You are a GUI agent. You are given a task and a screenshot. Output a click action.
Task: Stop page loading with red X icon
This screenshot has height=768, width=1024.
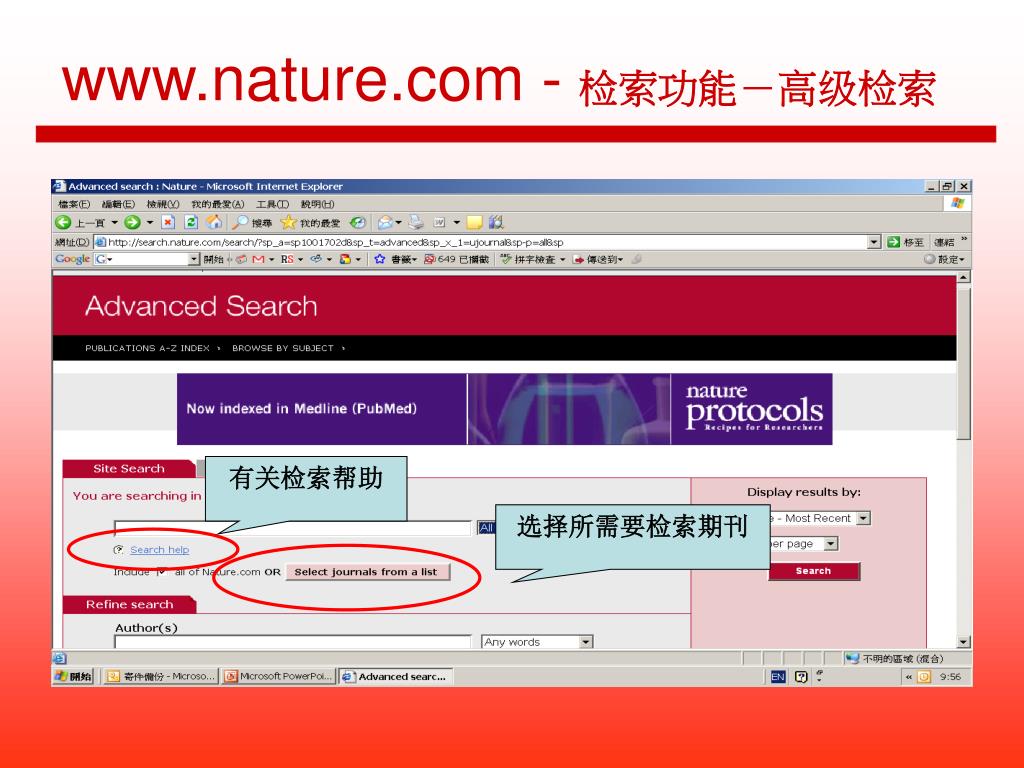(x=168, y=223)
